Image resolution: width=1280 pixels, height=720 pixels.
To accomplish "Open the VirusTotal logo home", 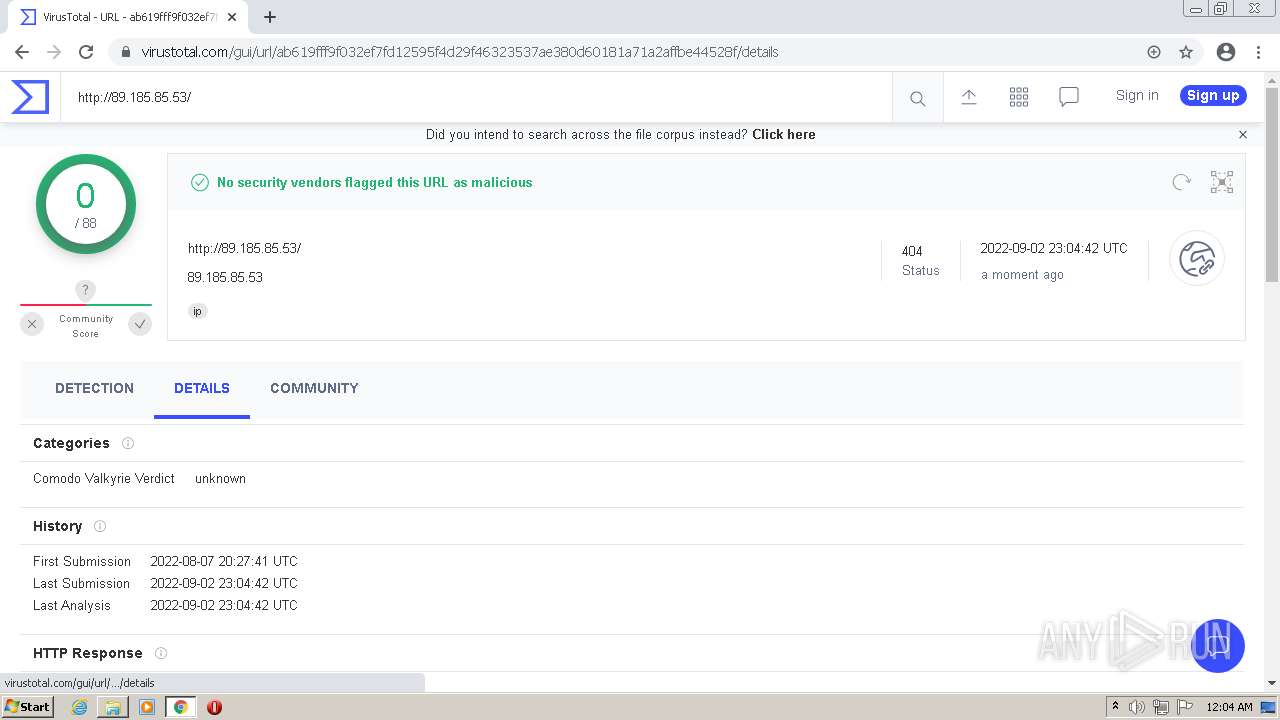I will coord(30,97).
